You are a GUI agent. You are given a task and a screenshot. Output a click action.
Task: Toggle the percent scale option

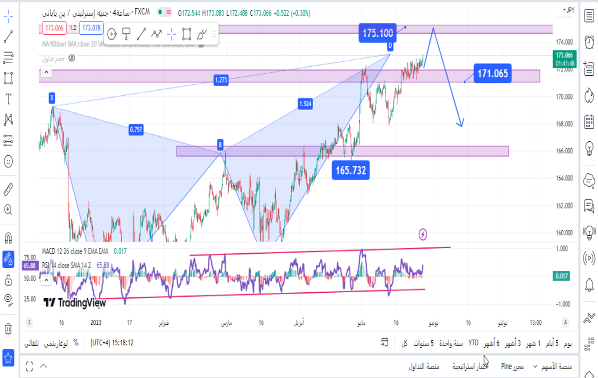[x=76, y=343]
